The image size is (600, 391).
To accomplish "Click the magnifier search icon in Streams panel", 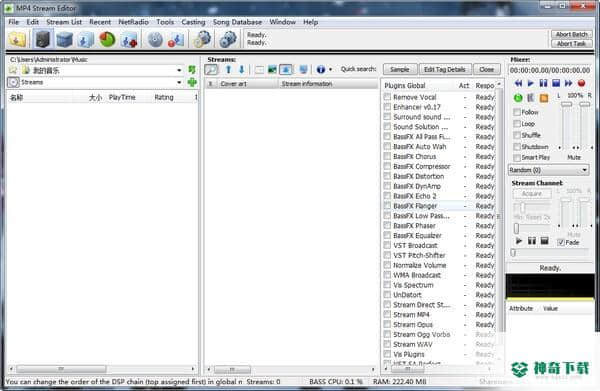I will click(x=211, y=70).
